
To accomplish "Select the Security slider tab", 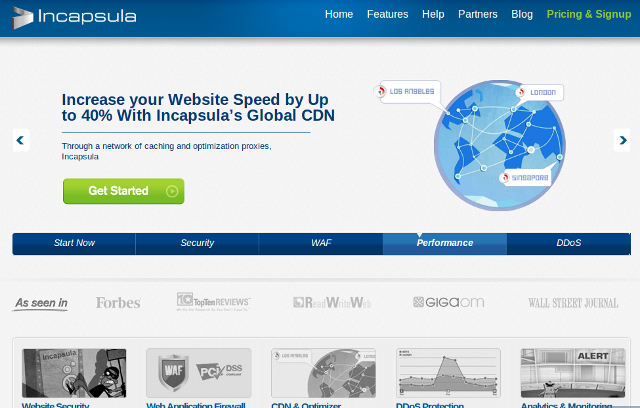I will pos(197,243).
